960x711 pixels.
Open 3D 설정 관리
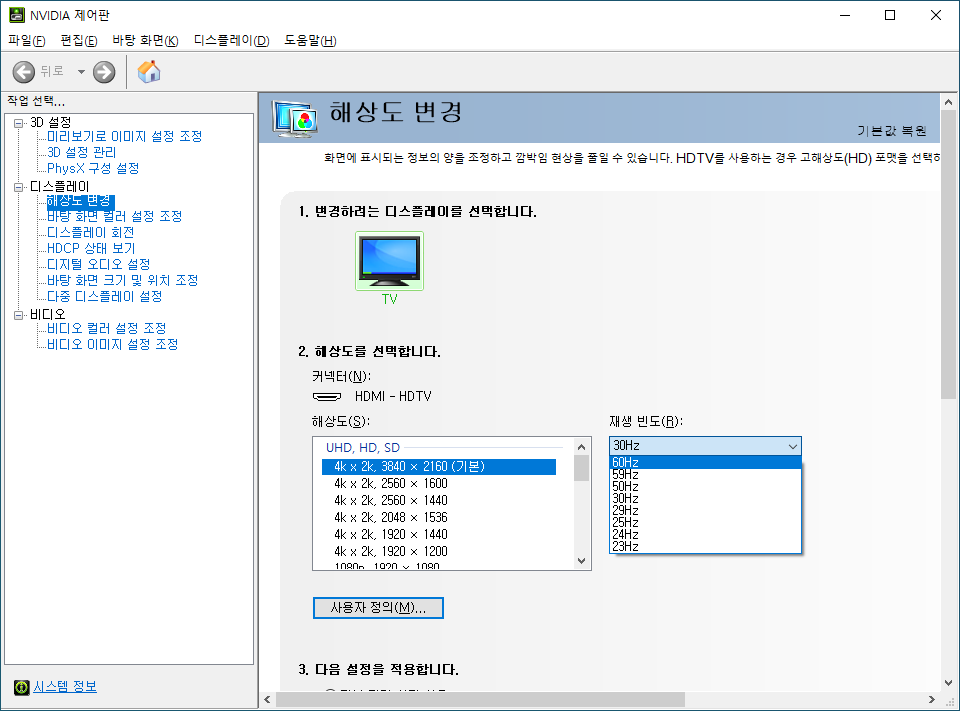point(81,152)
